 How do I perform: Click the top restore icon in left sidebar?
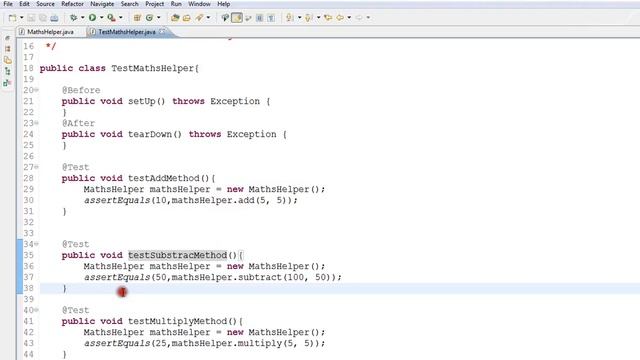pyautogui.click(x=7, y=38)
